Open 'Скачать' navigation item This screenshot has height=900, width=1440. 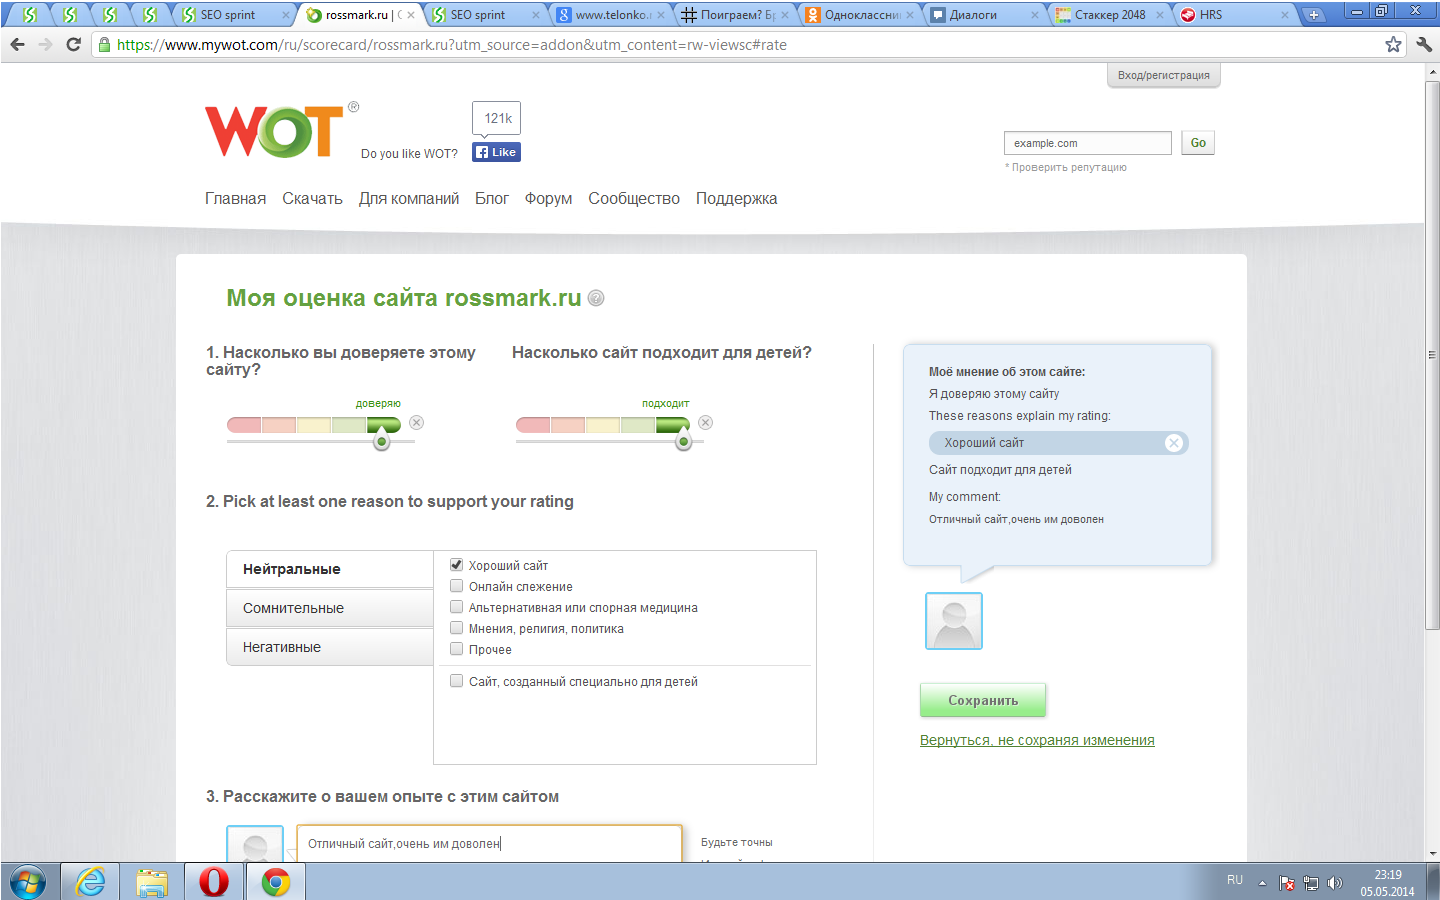[312, 198]
